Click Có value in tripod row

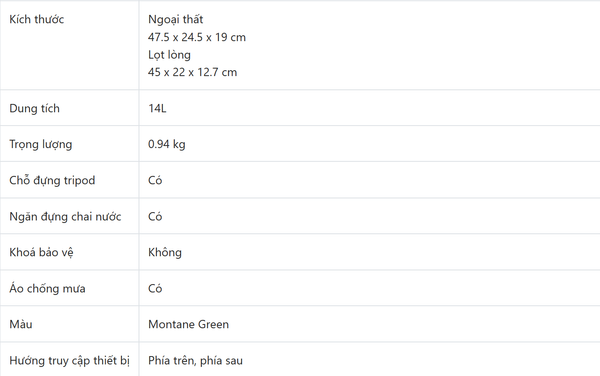155,180
